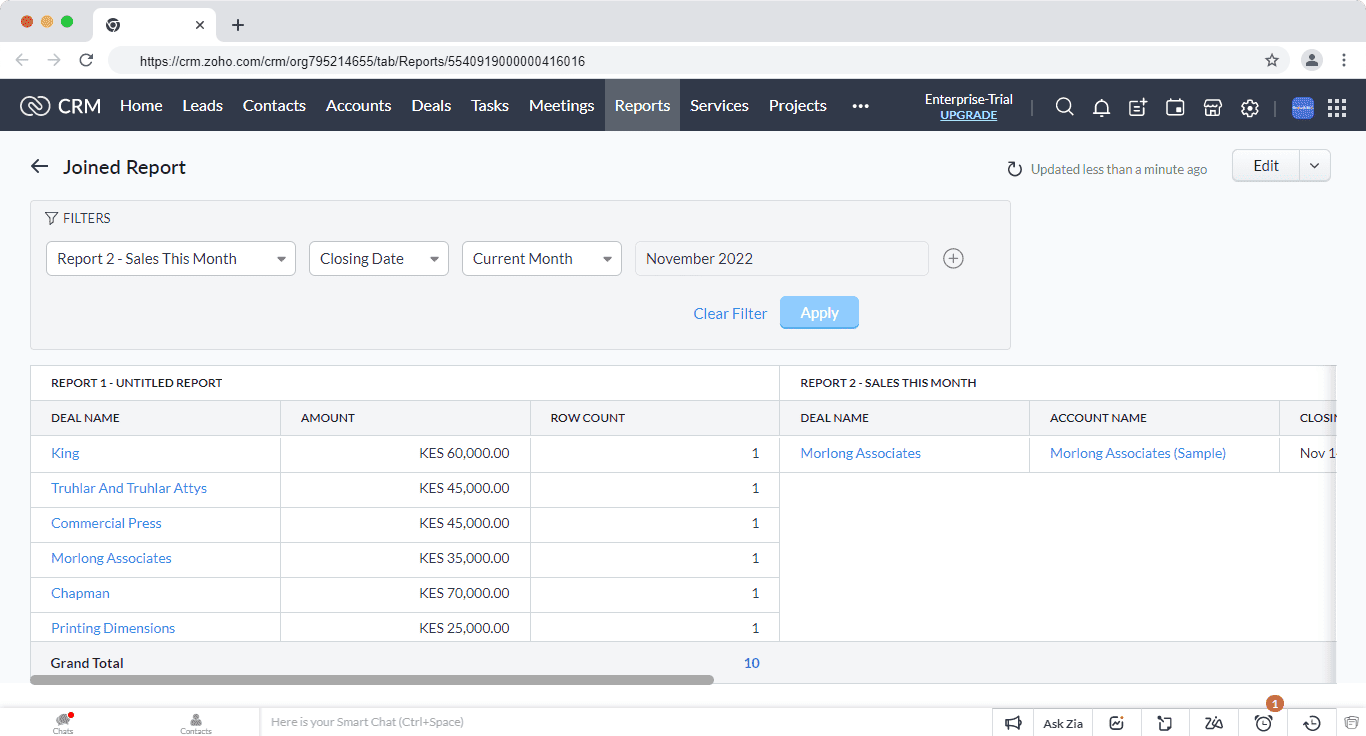Open the Meetings tab
This screenshot has height=736, width=1366.
click(561, 106)
